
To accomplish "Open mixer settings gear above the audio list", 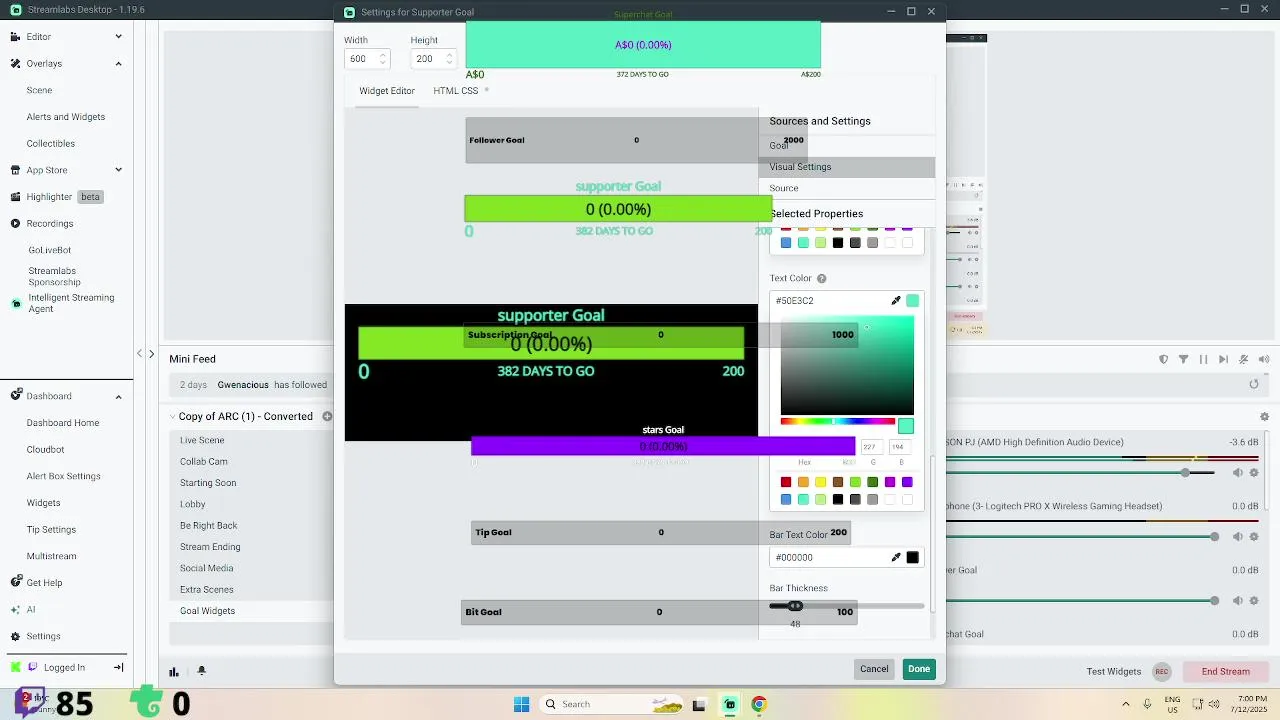I will 1265,417.
